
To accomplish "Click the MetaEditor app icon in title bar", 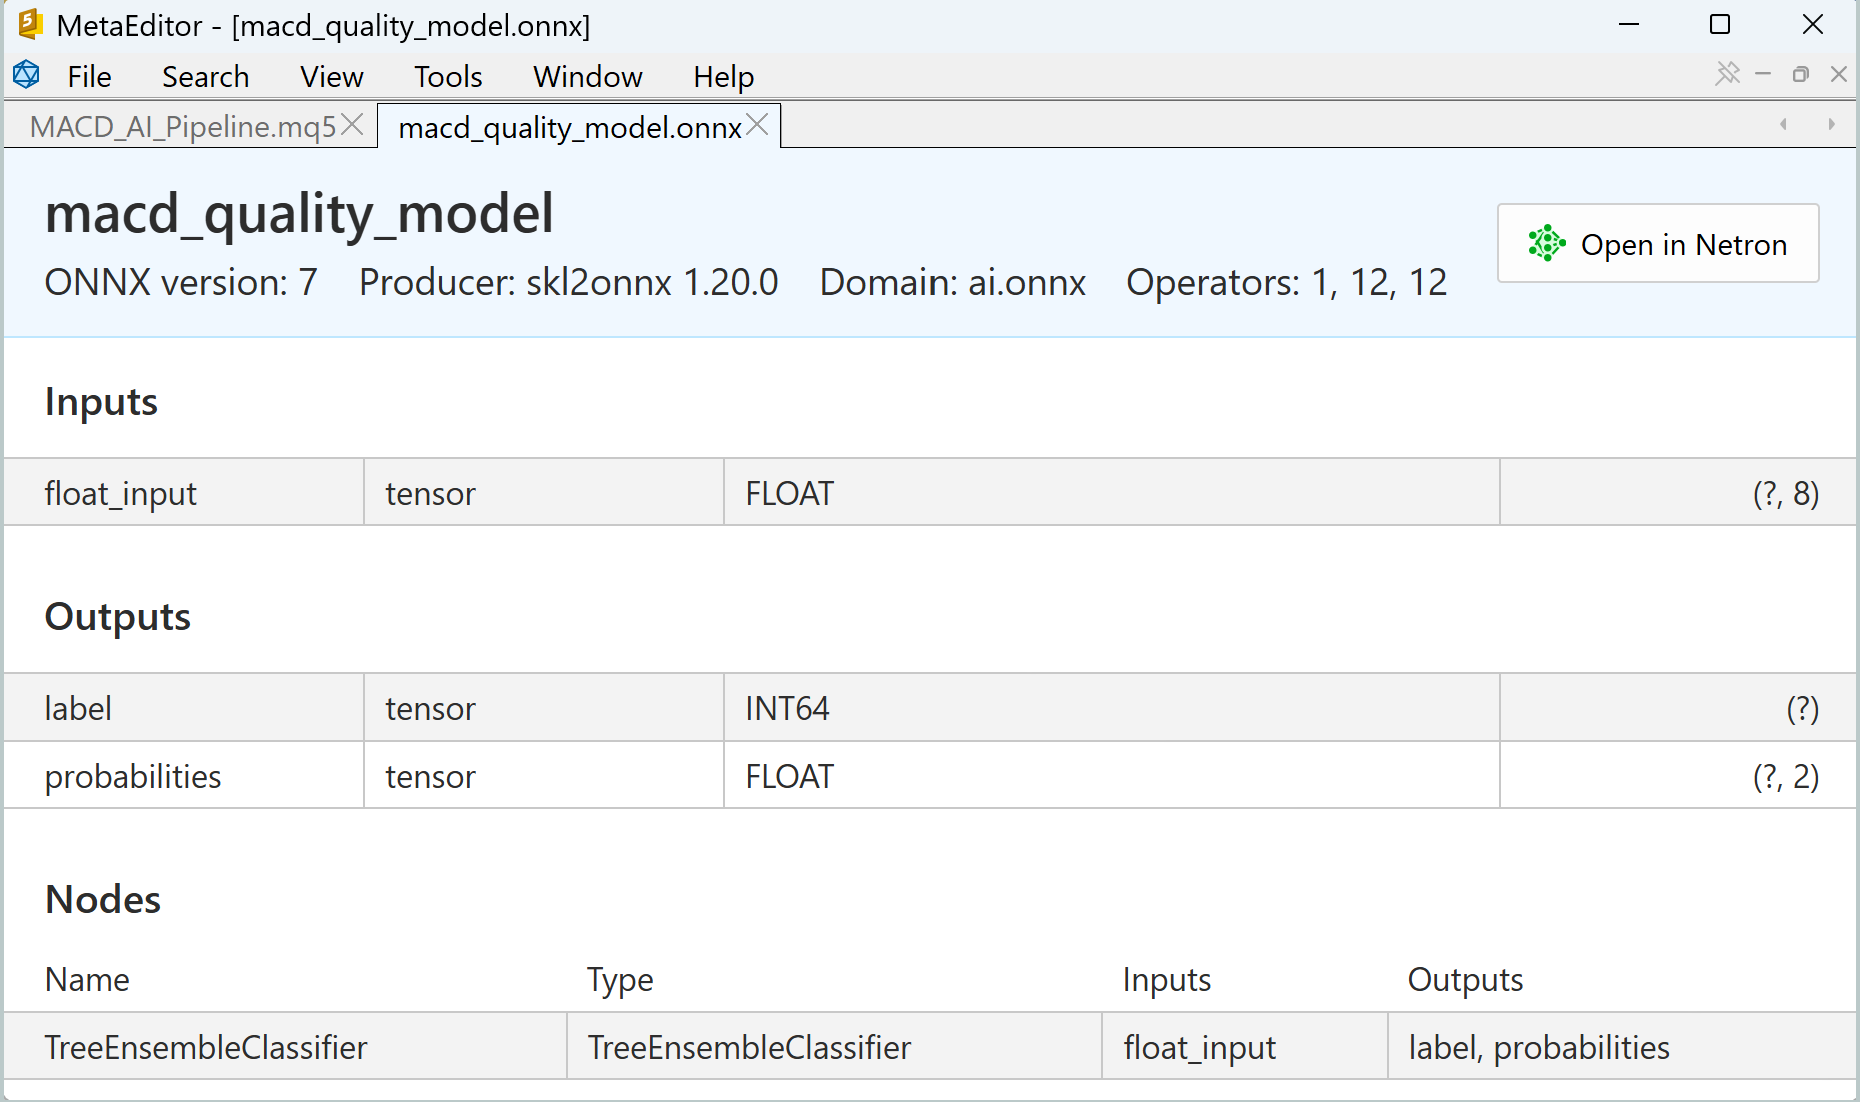I will pos(30,24).
